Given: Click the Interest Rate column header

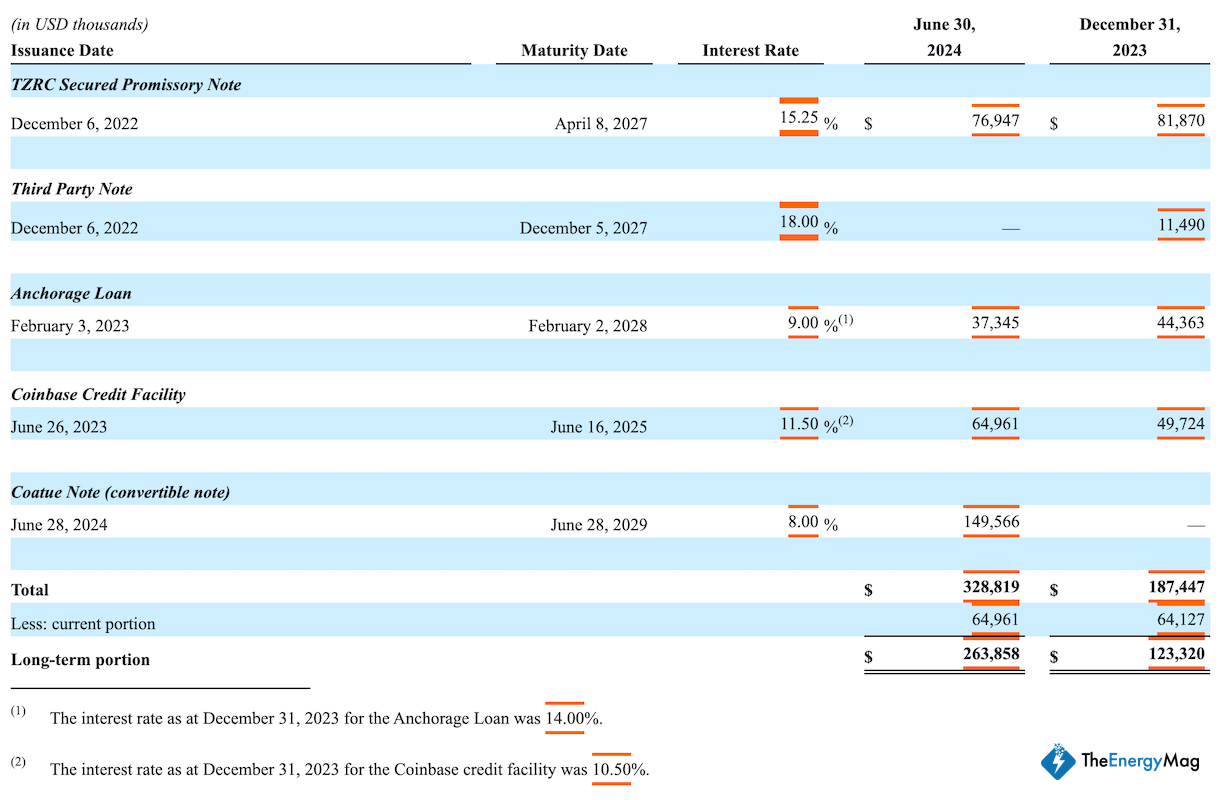Looking at the screenshot, I should [x=750, y=50].
